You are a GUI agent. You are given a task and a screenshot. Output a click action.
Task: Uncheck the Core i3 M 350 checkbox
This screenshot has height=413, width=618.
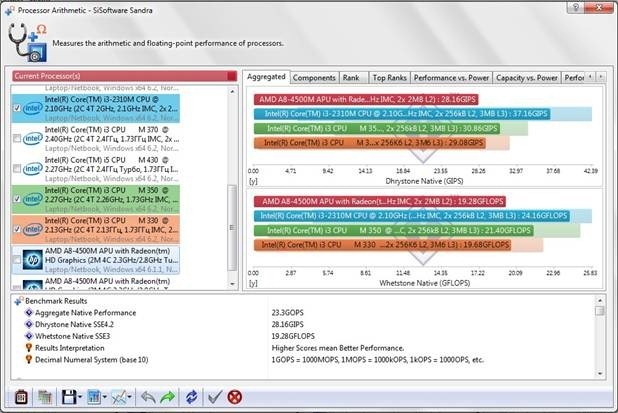17,199
